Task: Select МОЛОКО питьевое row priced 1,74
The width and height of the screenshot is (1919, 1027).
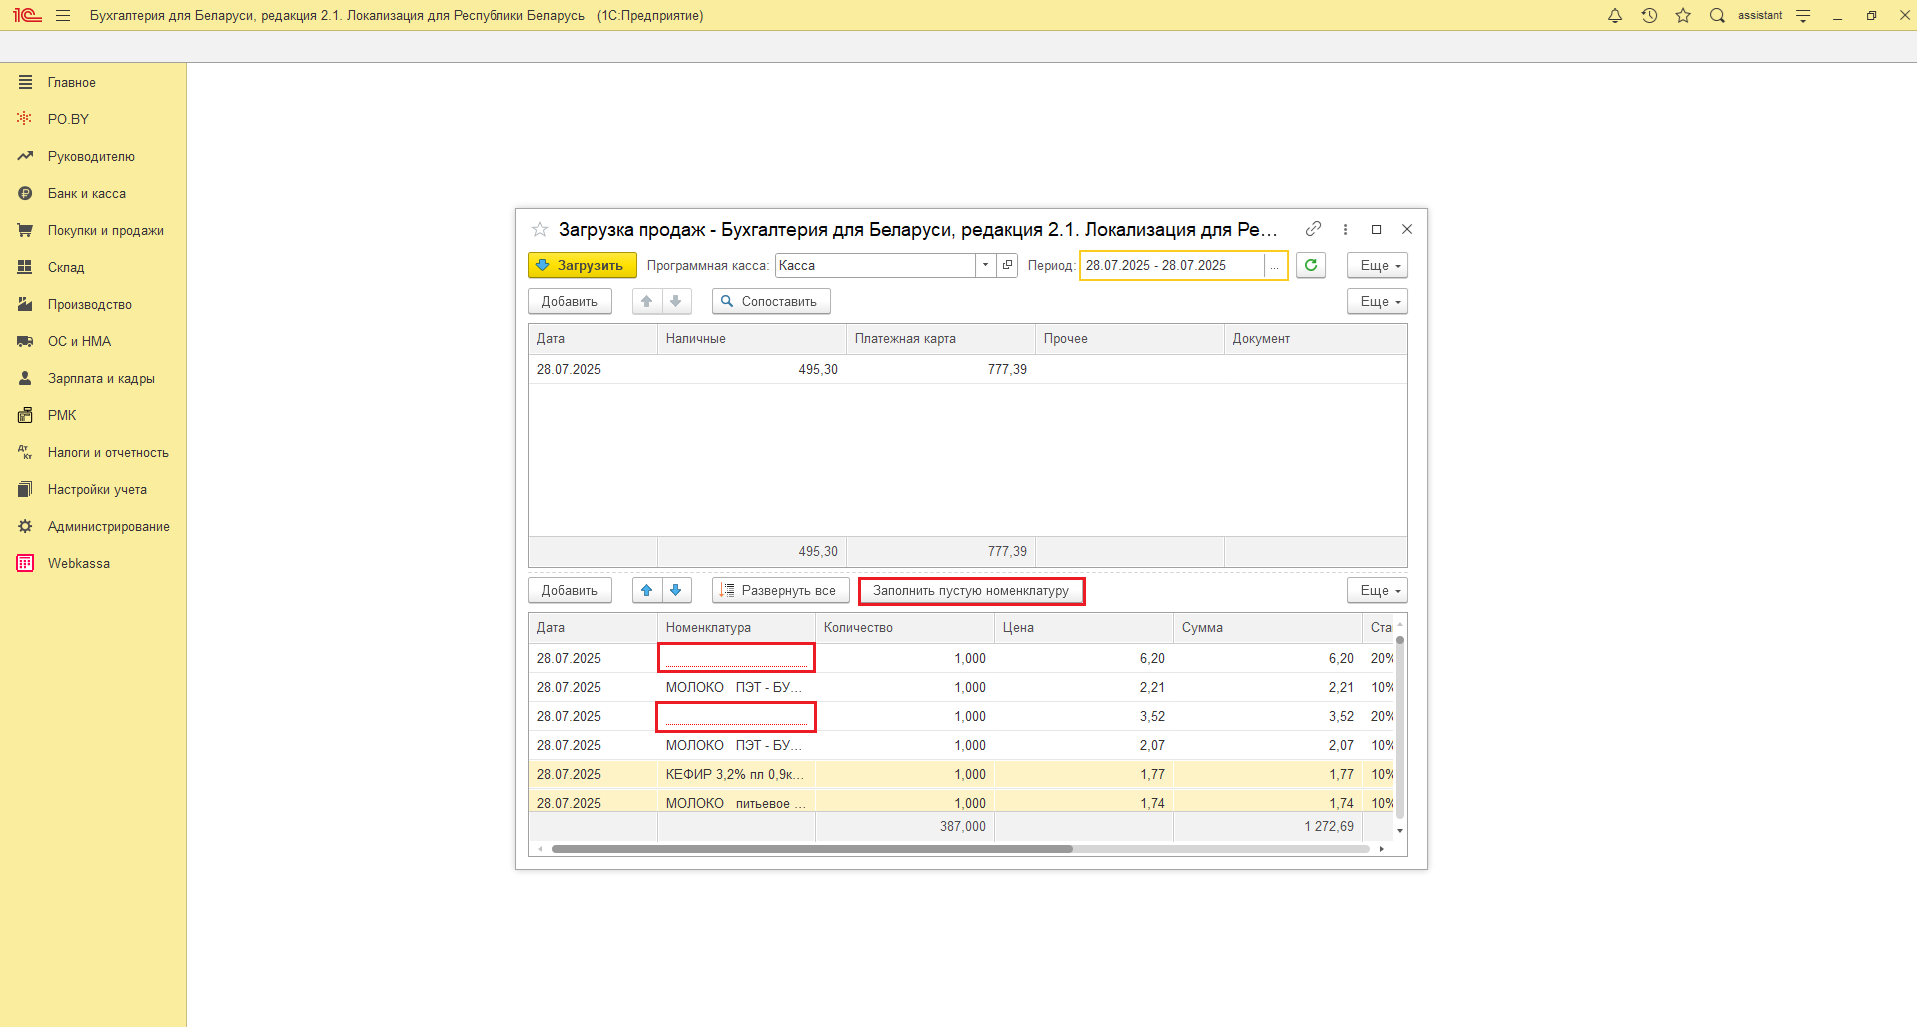Action: coord(961,802)
